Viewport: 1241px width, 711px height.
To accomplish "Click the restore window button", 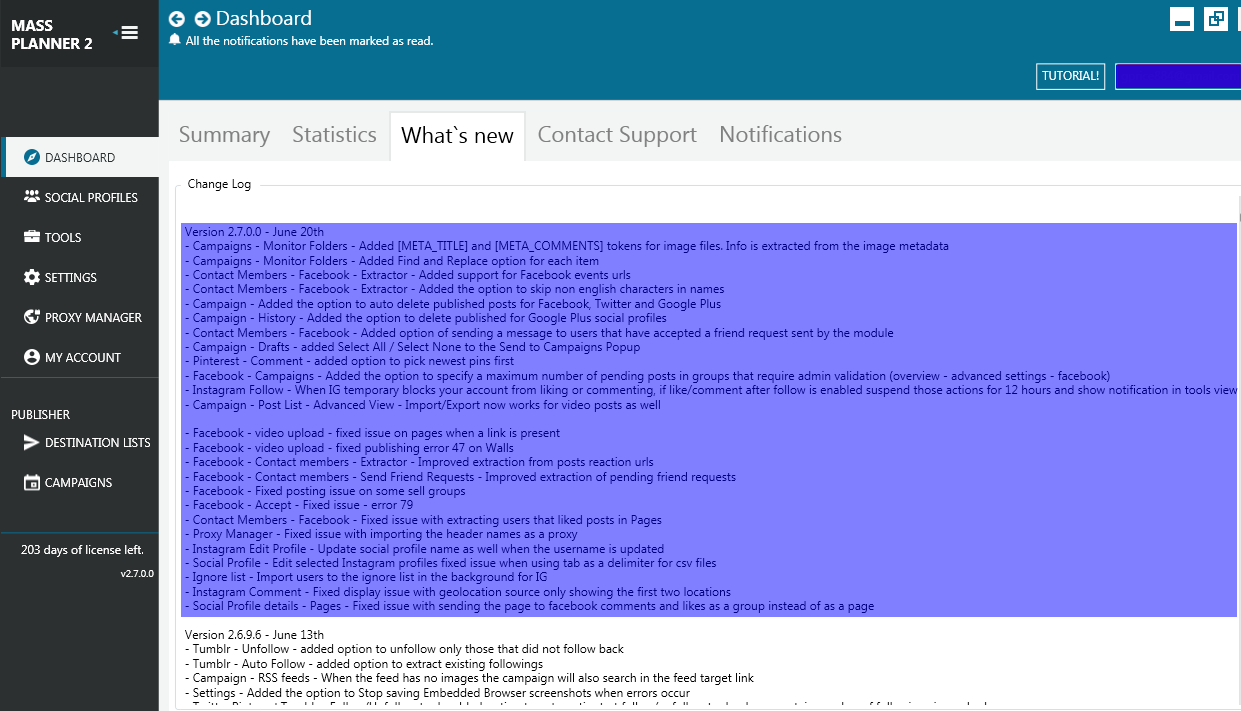I will tap(1215, 19).
